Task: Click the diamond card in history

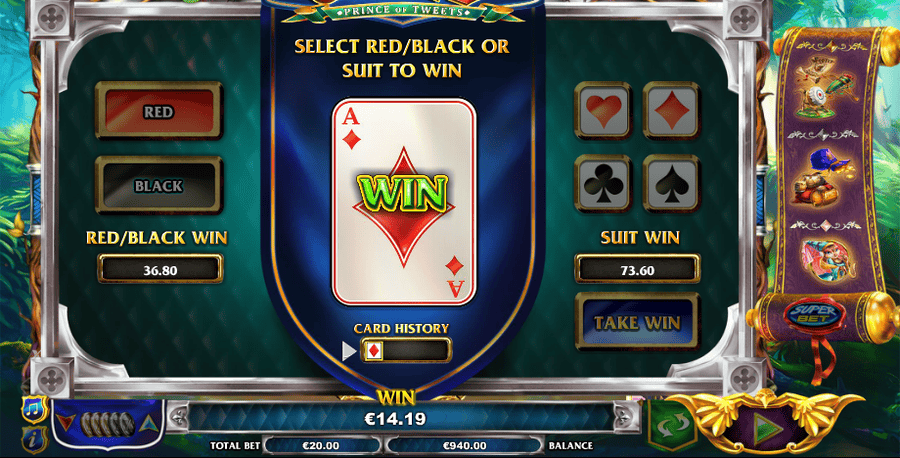Action: (x=374, y=351)
